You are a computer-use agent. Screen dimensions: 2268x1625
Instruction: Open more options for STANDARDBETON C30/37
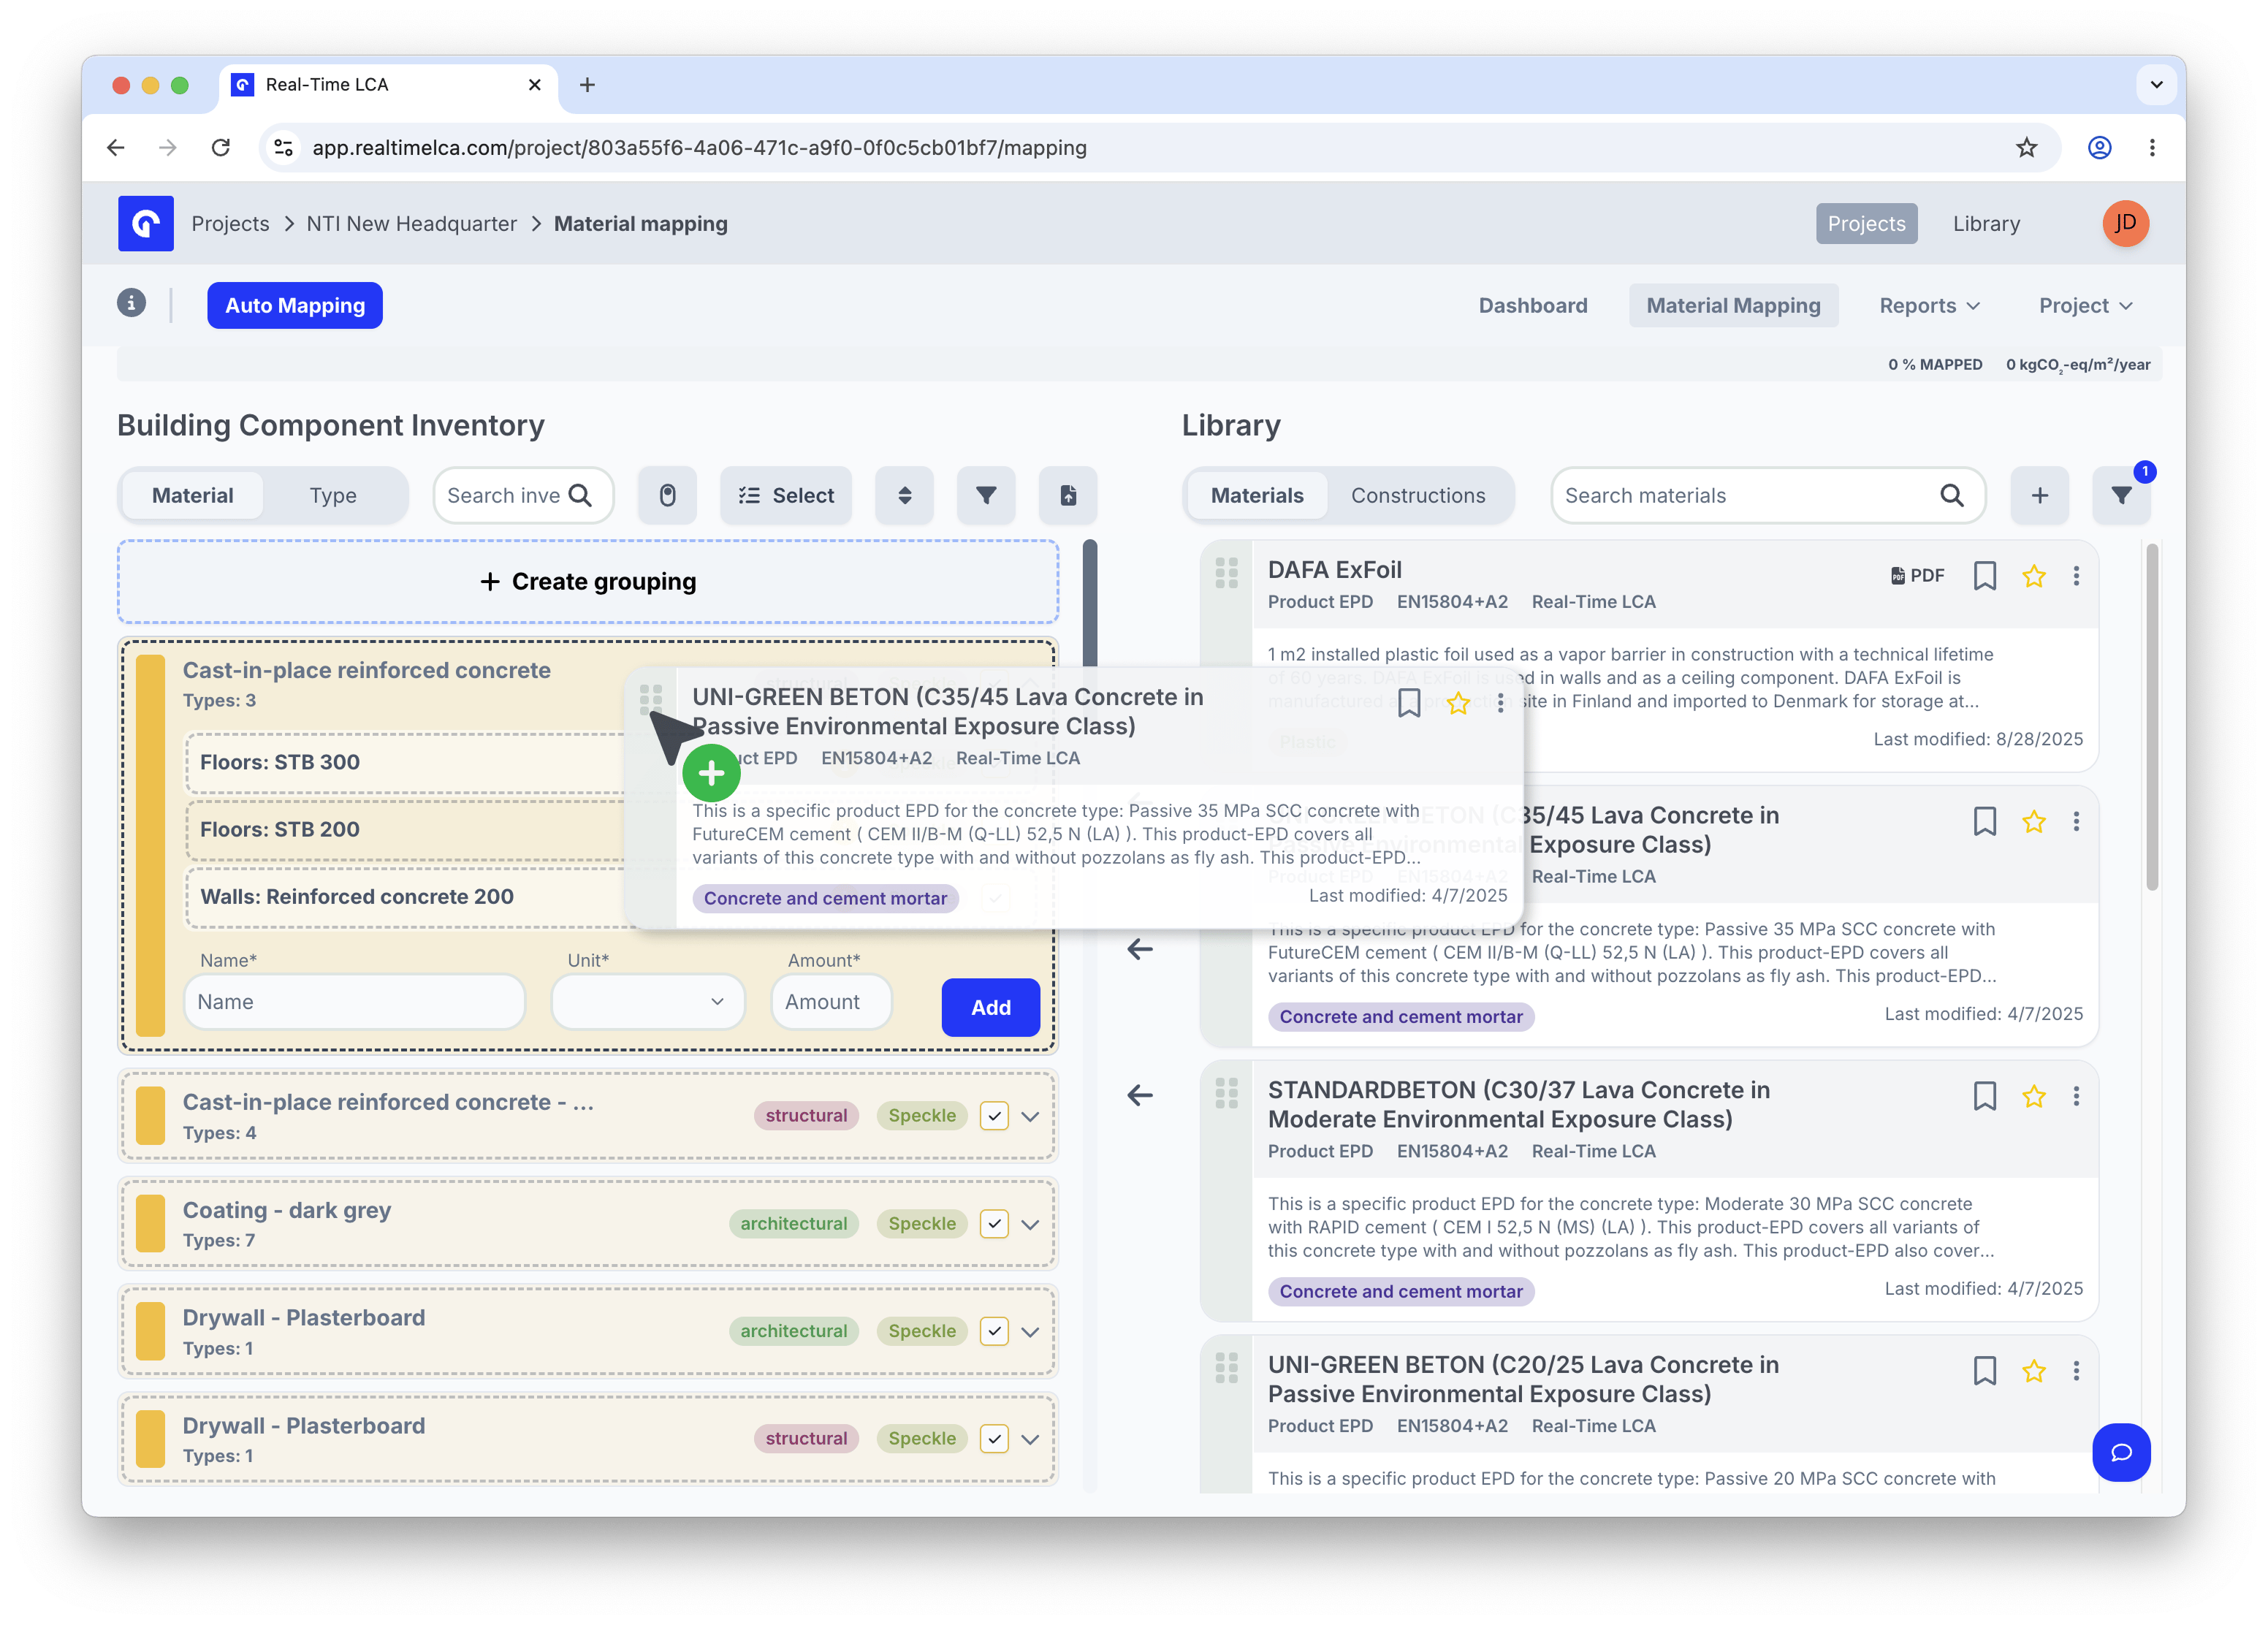click(2076, 1097)
